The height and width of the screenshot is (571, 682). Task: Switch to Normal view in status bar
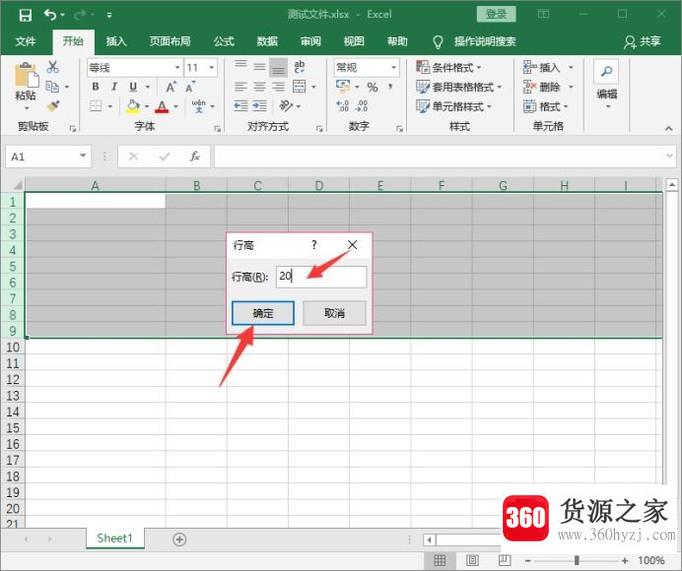pos(440,560)
